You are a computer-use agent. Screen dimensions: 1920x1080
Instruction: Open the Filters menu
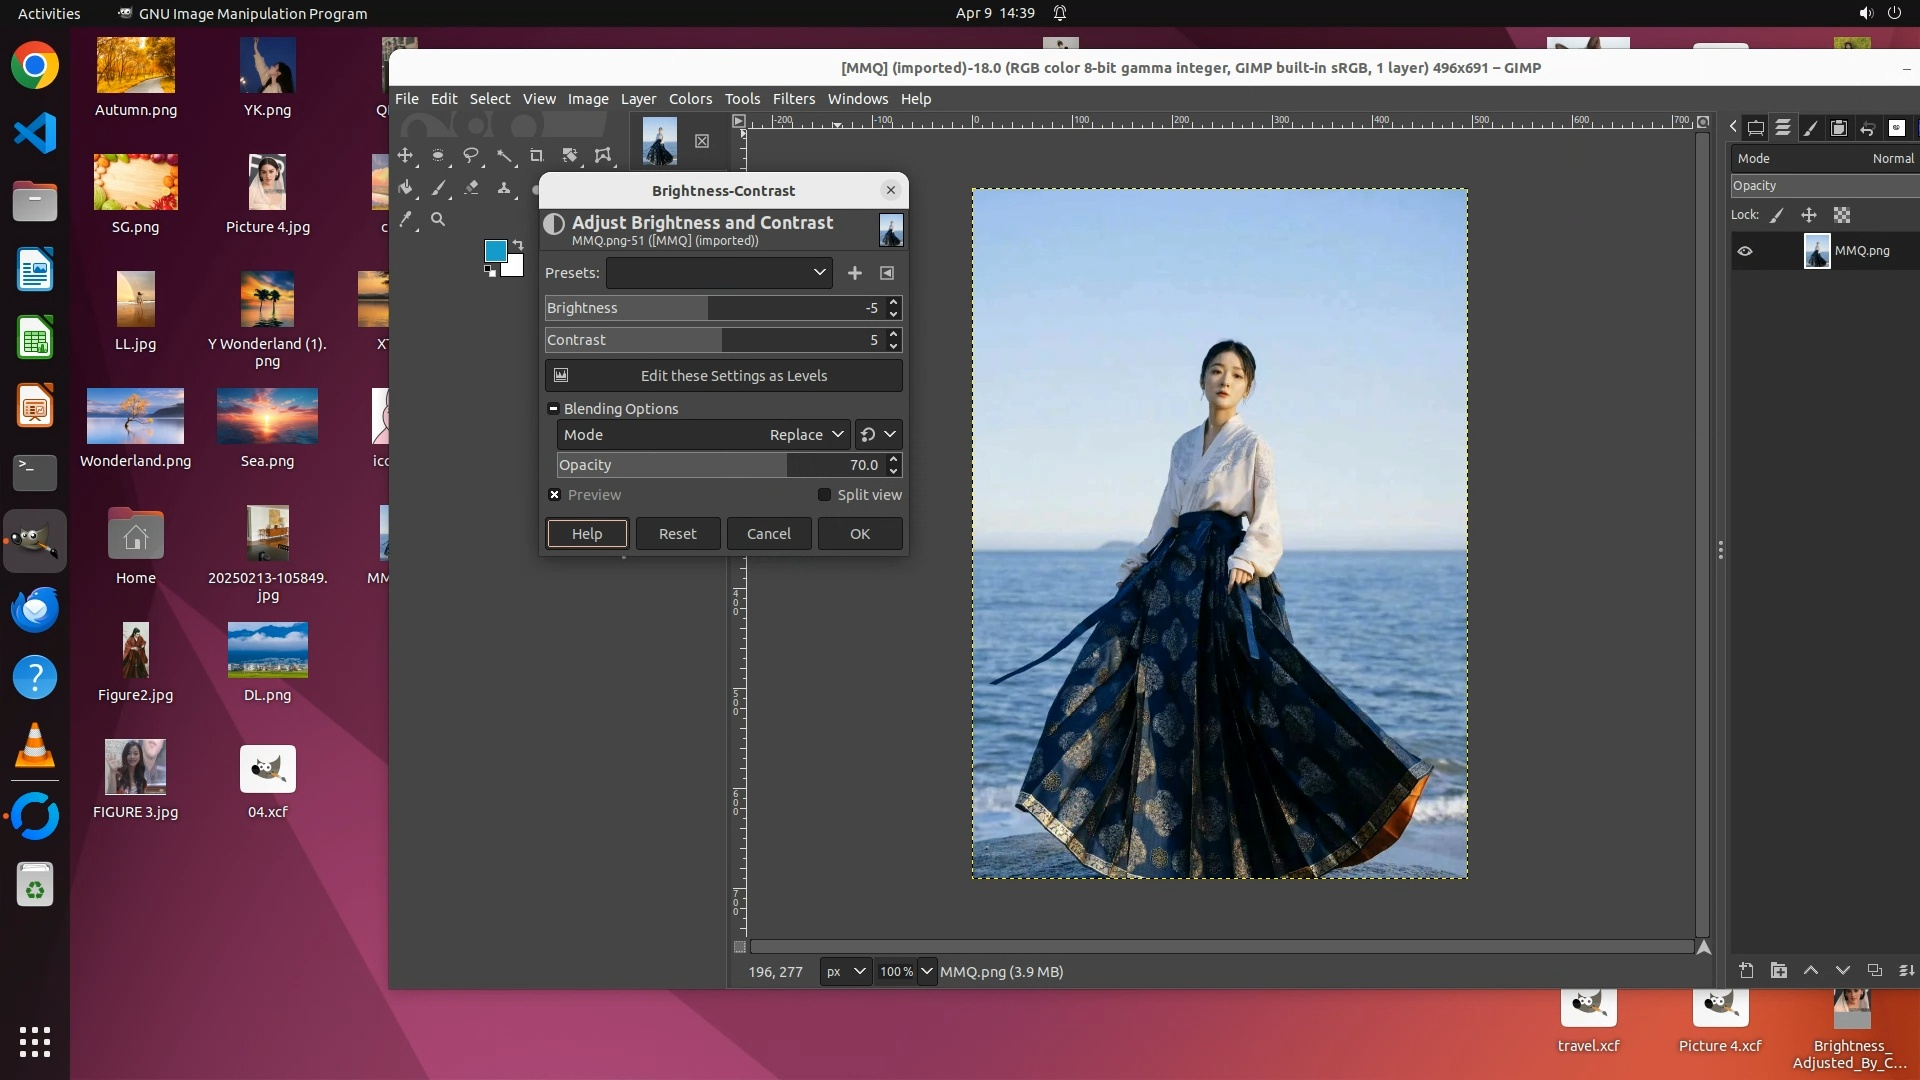click(x=793, y=99)
